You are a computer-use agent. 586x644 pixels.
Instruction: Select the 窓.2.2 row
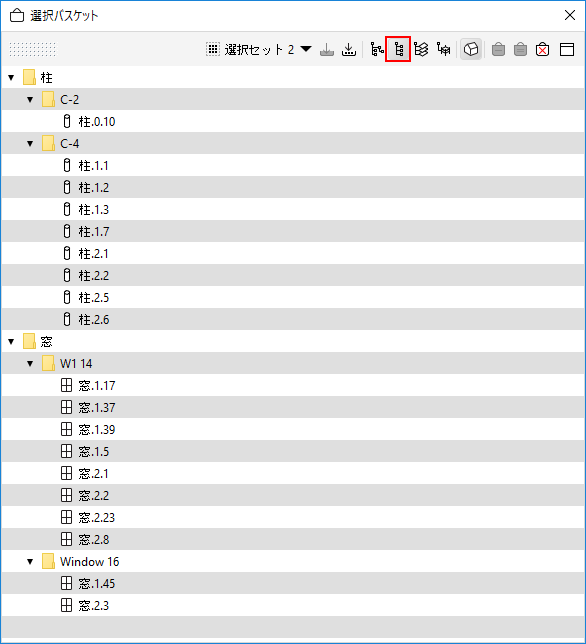coord(293,495)
